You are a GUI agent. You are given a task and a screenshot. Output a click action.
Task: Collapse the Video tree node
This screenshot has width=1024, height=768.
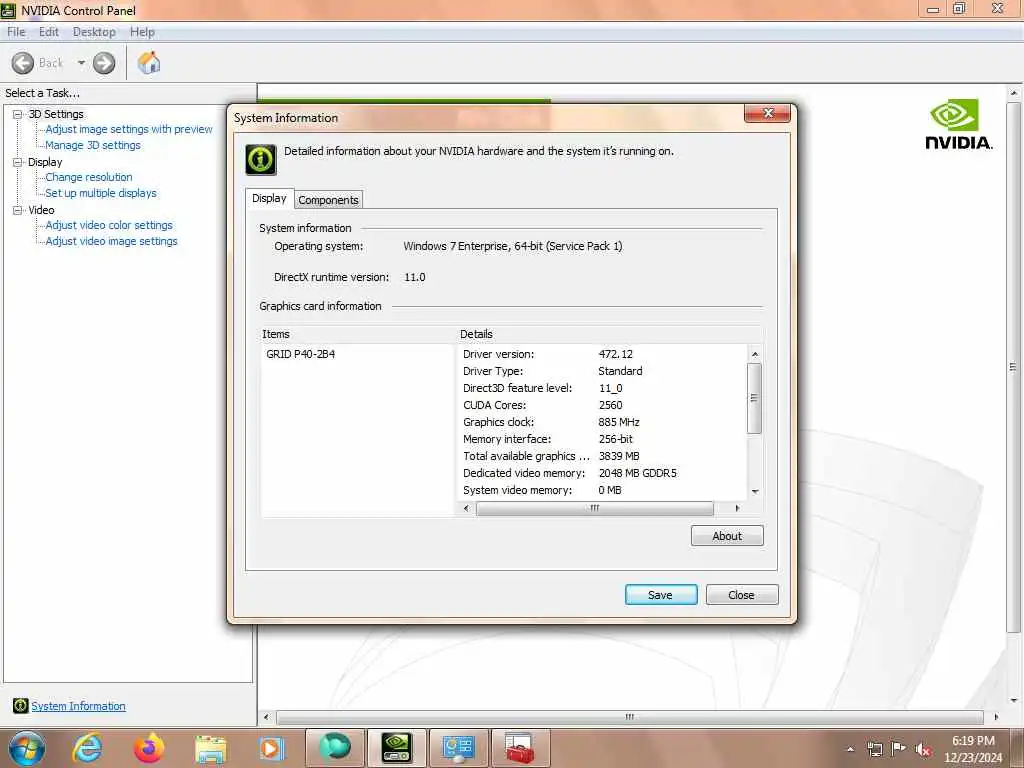[x=18, y=210]
